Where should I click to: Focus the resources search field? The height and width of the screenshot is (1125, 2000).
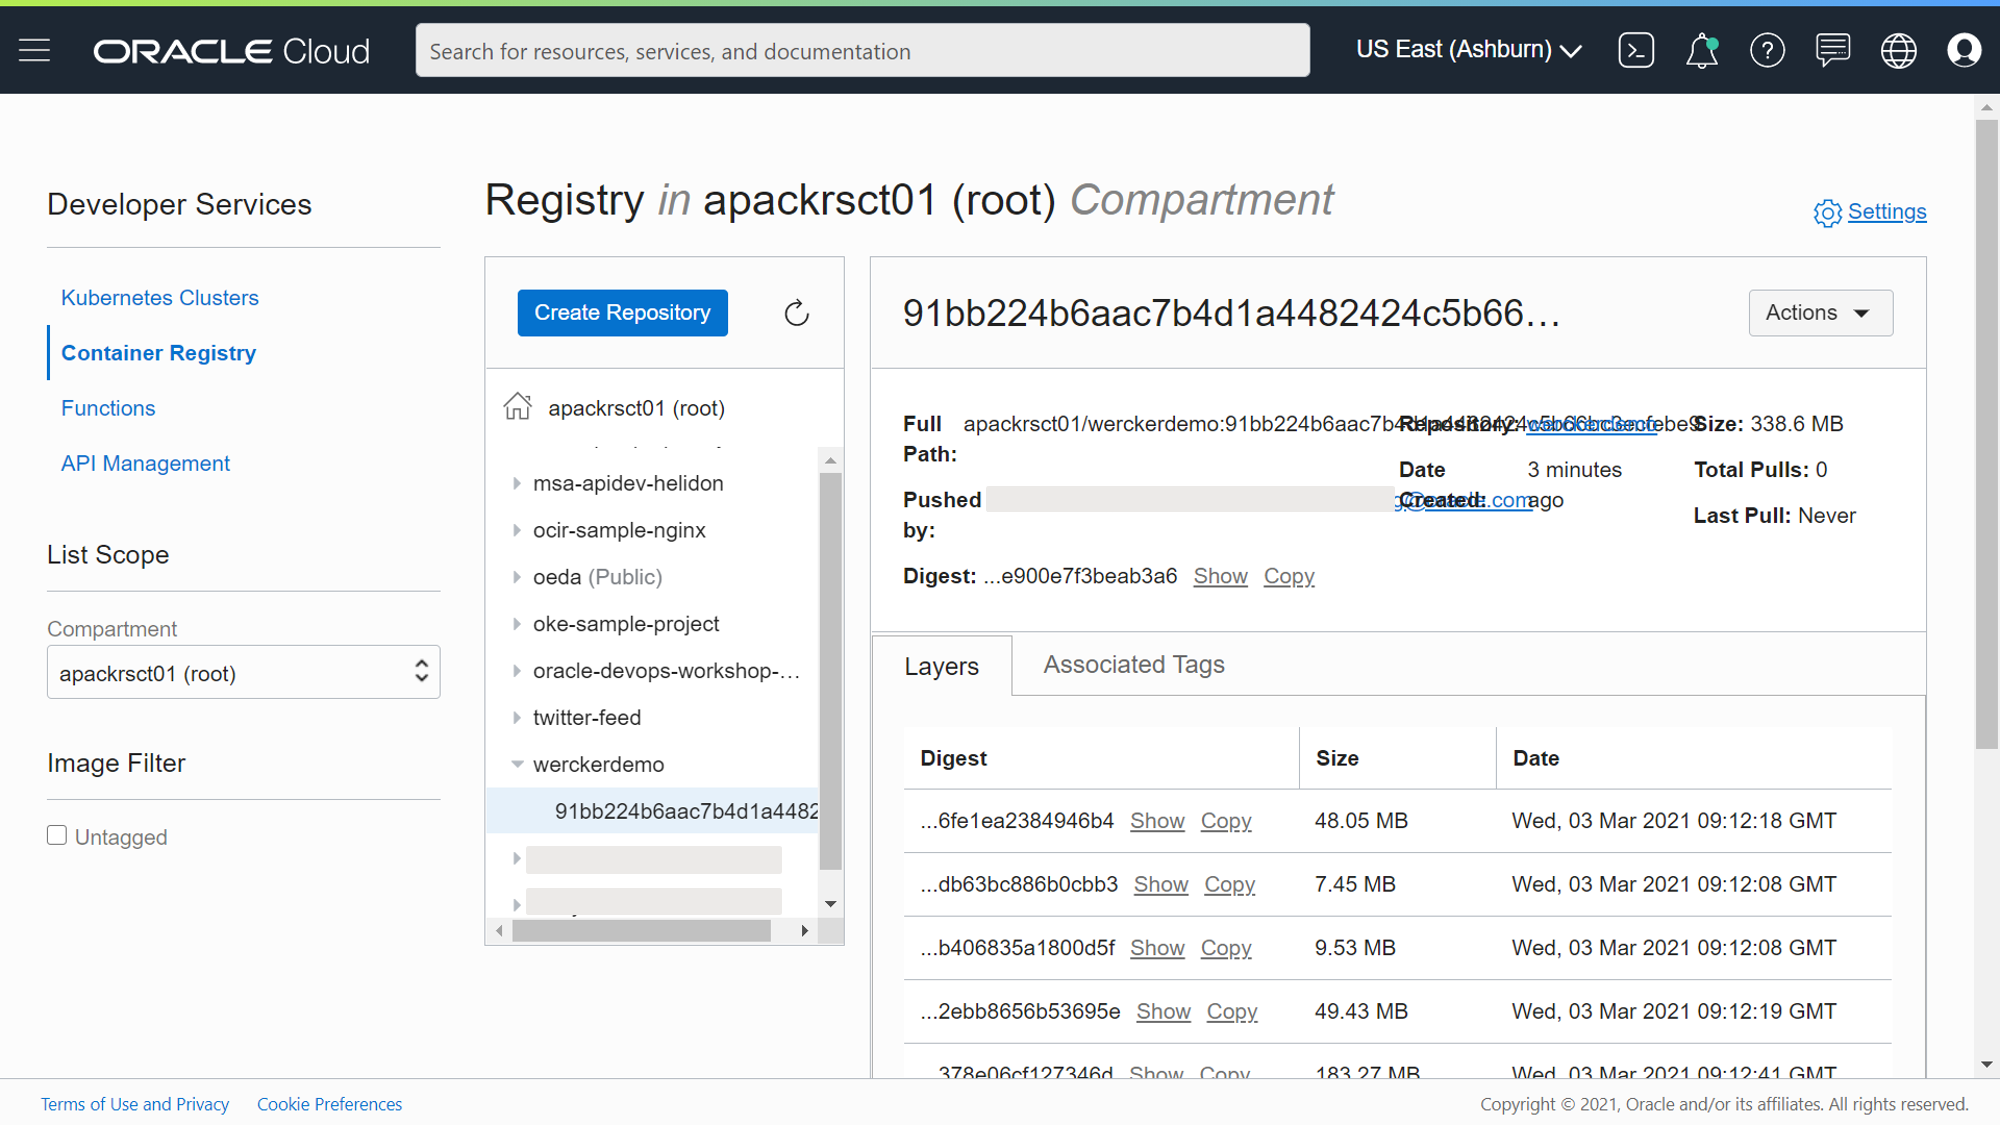point(862,50)
